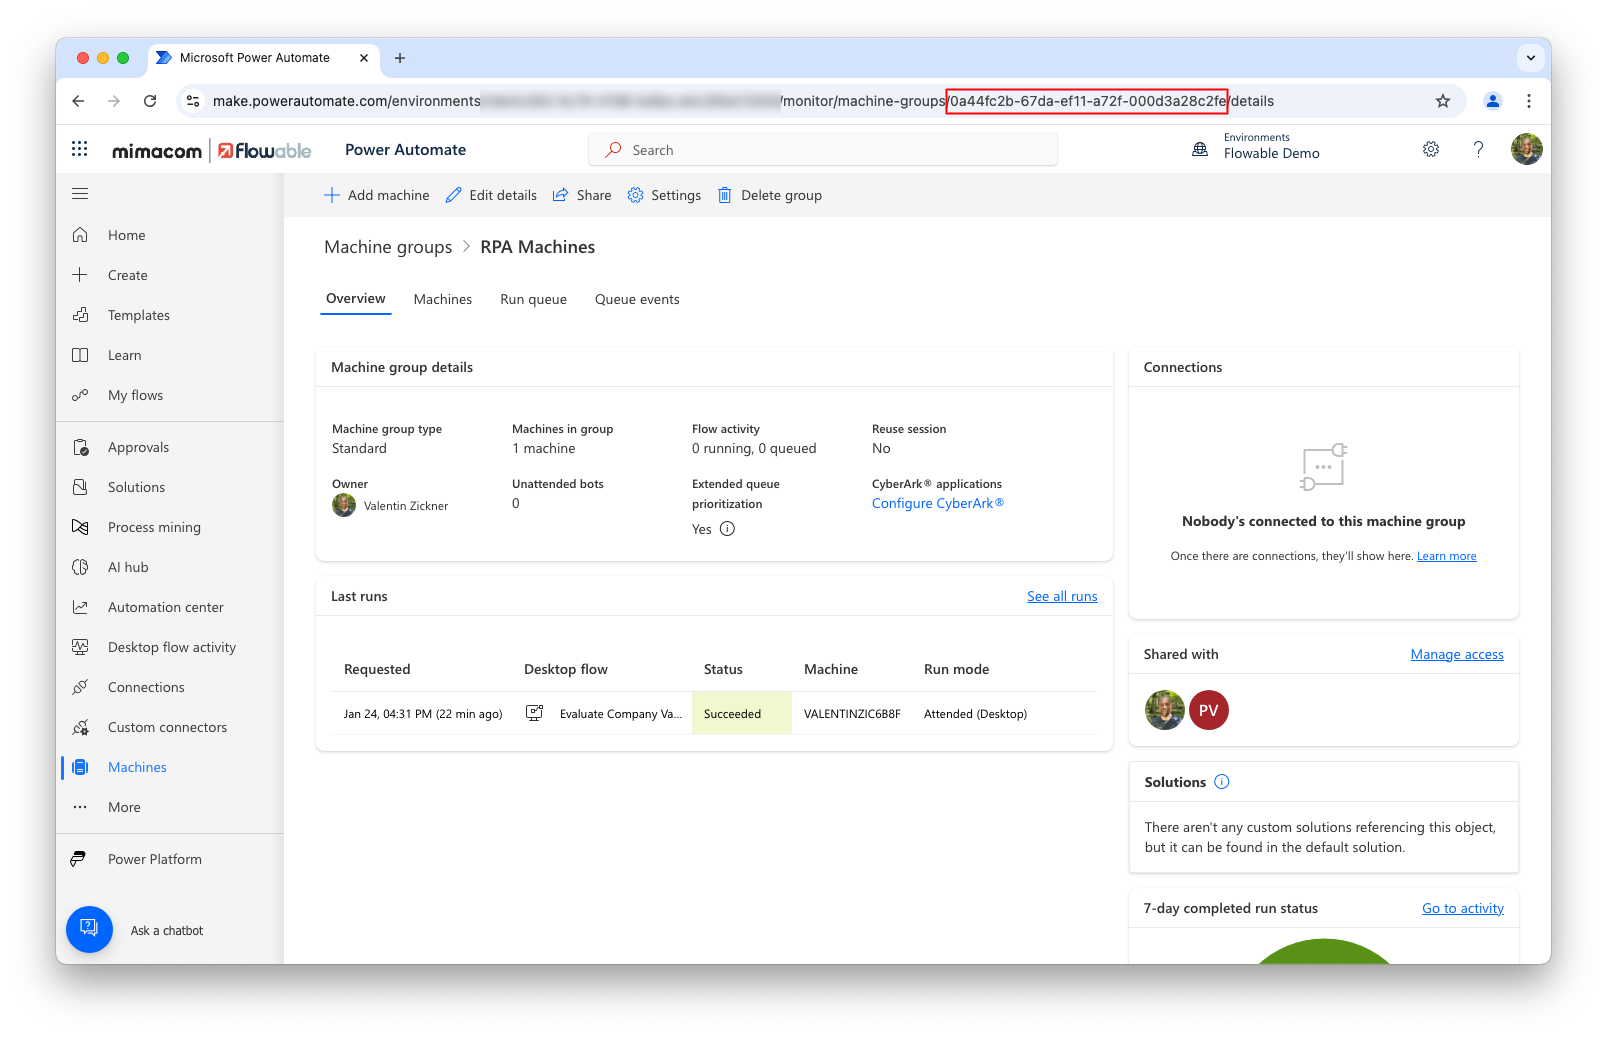The height and width of the screenshot is (1038, 1607).
Task: Open AI hub from the sidebar
Action: 128,567
